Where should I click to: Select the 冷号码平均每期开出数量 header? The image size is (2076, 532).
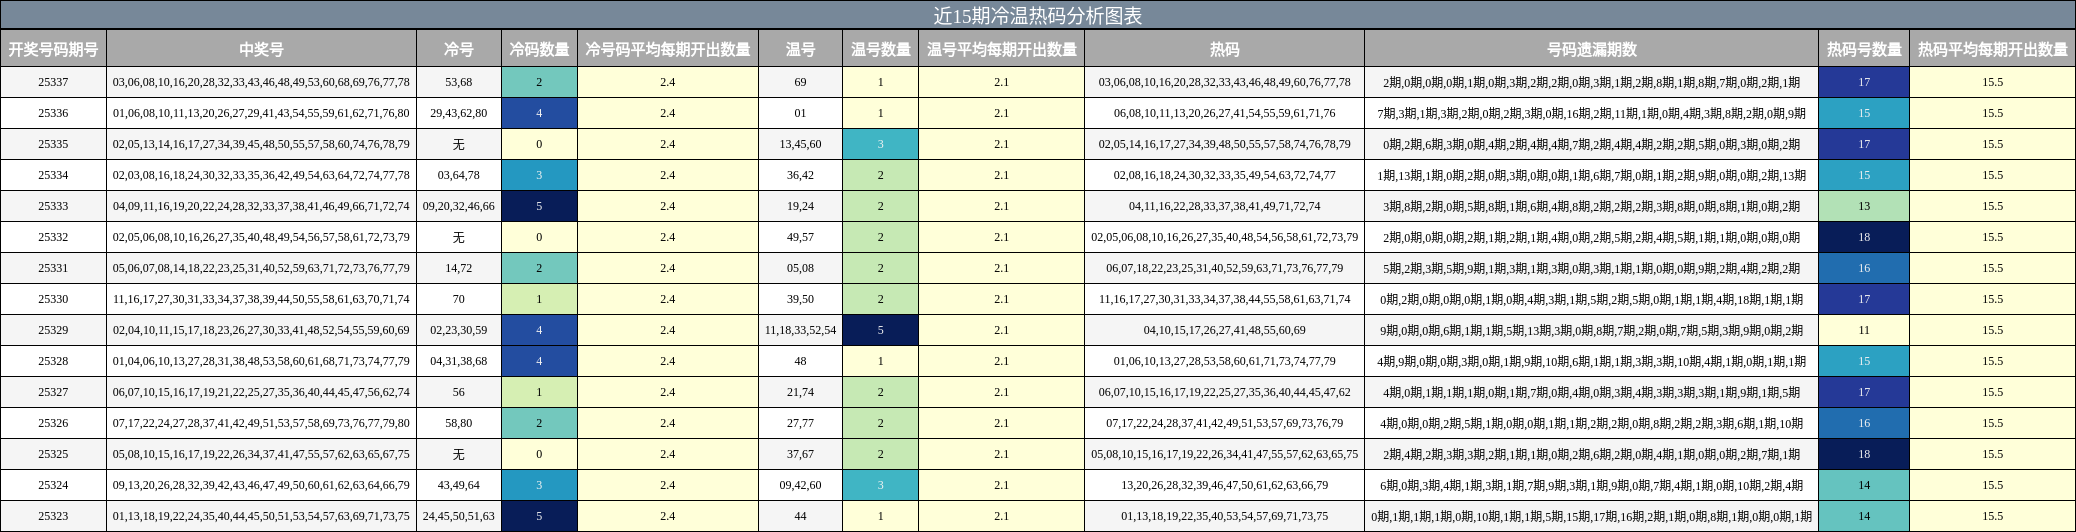click(x=667, y=49)
